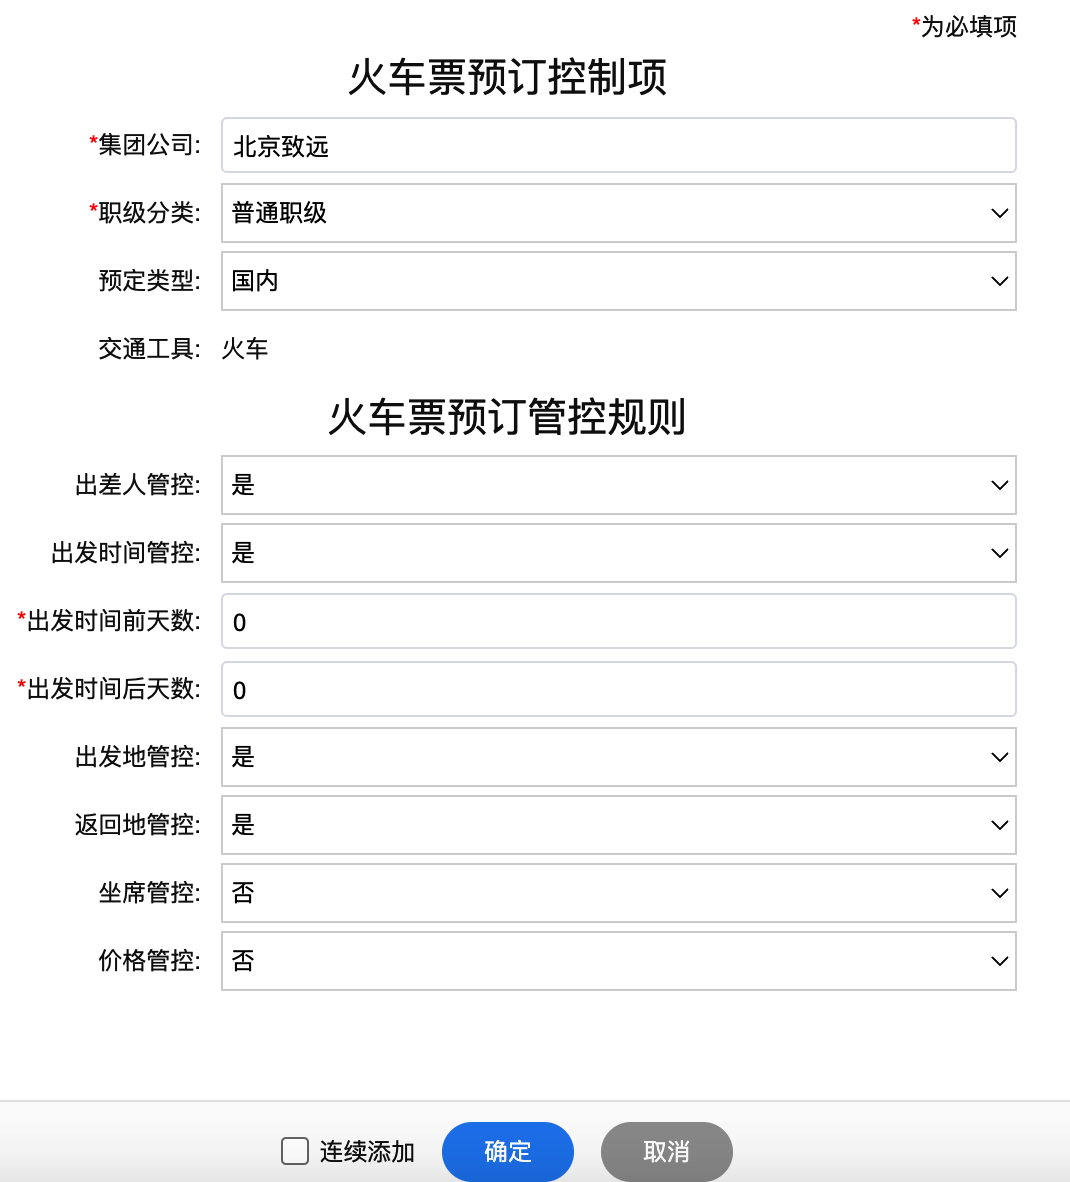
Task: Click the 集团公司 text field
Action: [618, 146]
